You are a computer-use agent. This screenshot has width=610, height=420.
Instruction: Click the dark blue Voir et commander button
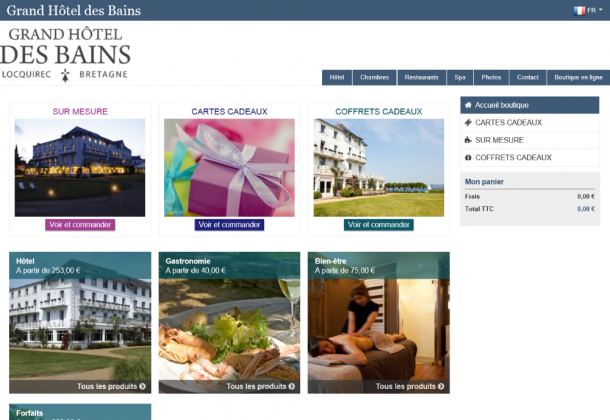point(230,225)
